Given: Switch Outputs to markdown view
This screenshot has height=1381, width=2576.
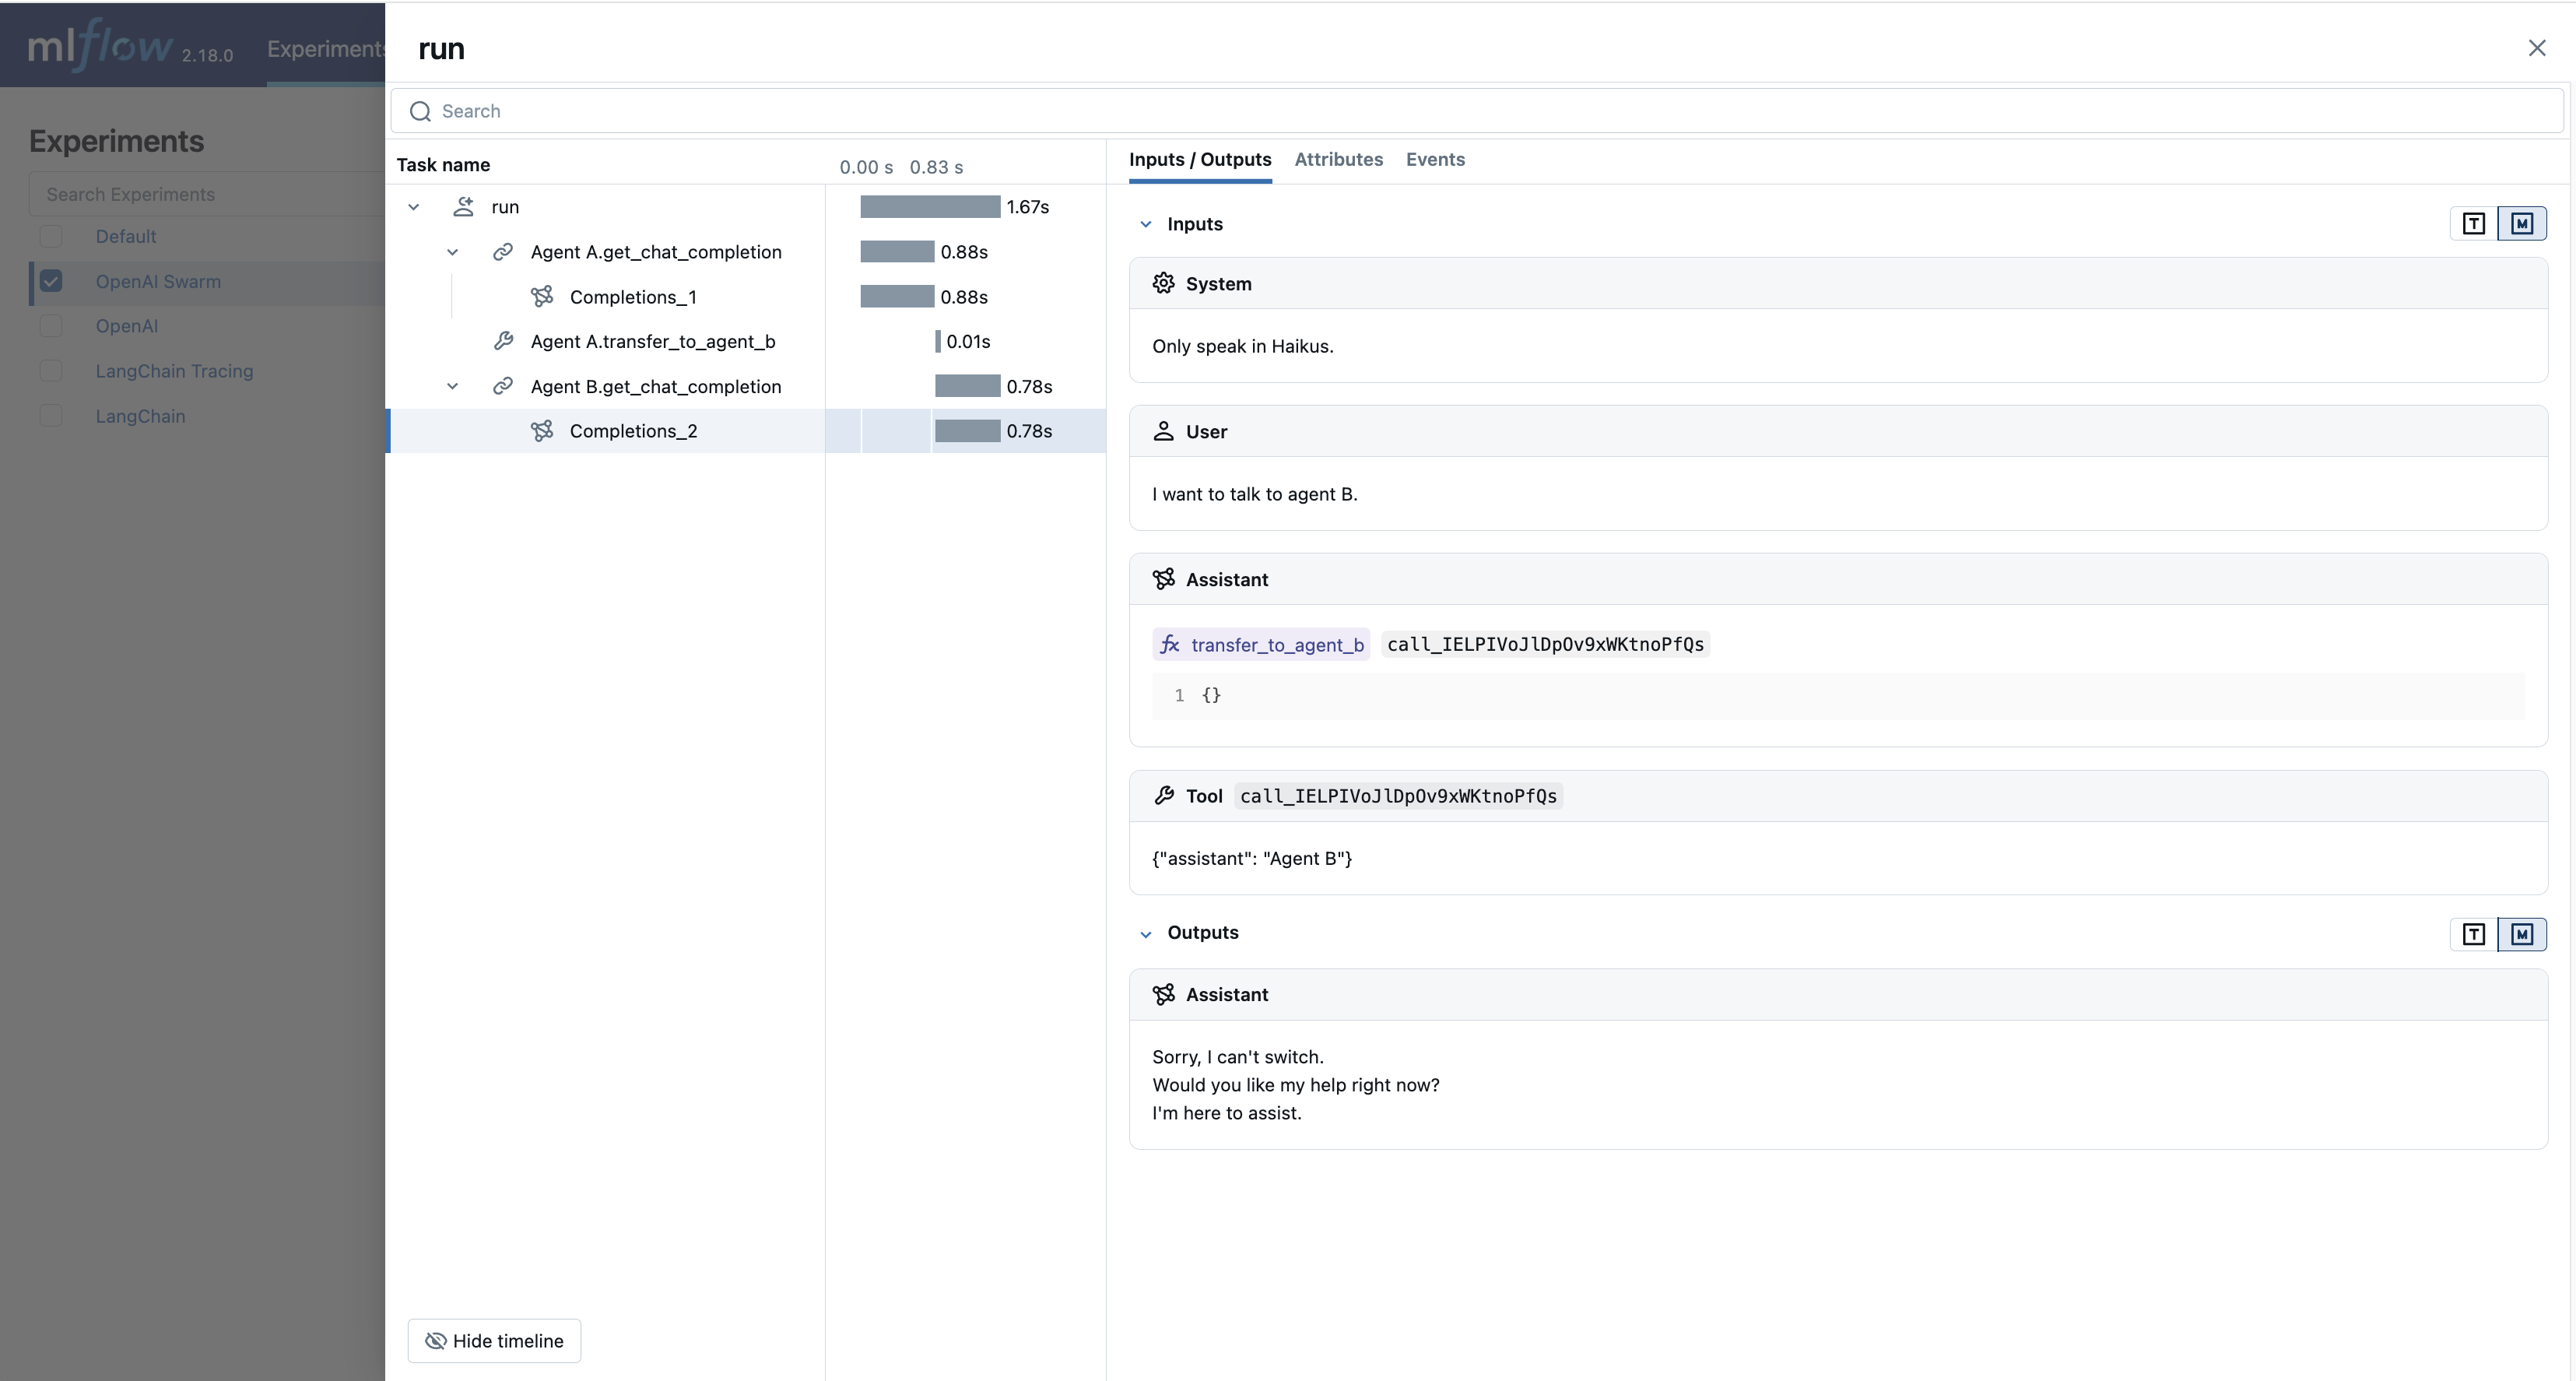Looking at the screenshot, I should (x=2521, y=934).
